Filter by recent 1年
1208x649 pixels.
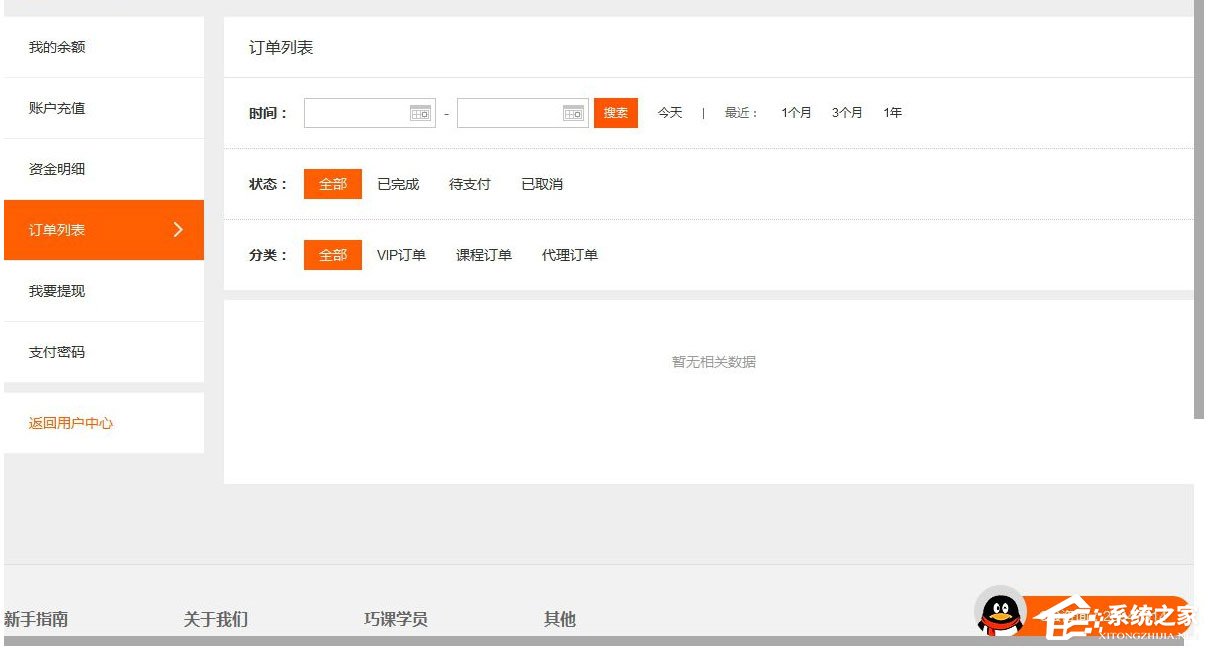click(x=892, y=112)
